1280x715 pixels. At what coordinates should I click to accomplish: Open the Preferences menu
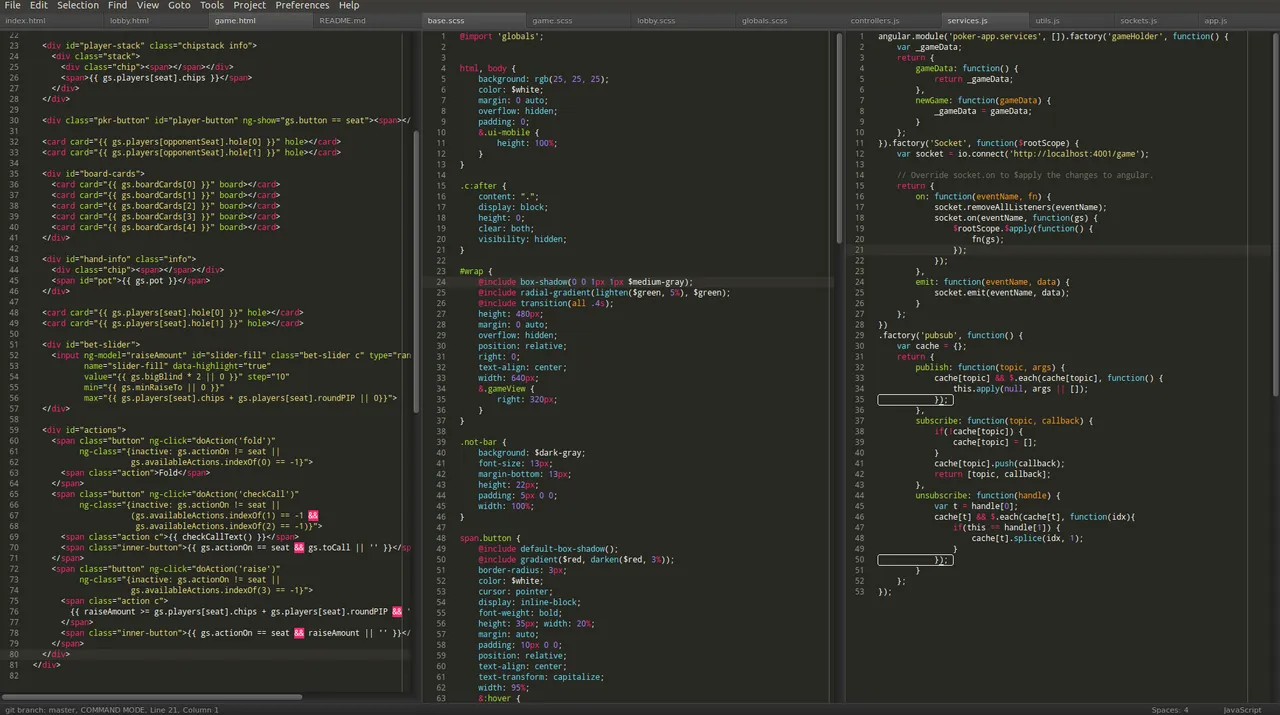[x=302, y=5]
